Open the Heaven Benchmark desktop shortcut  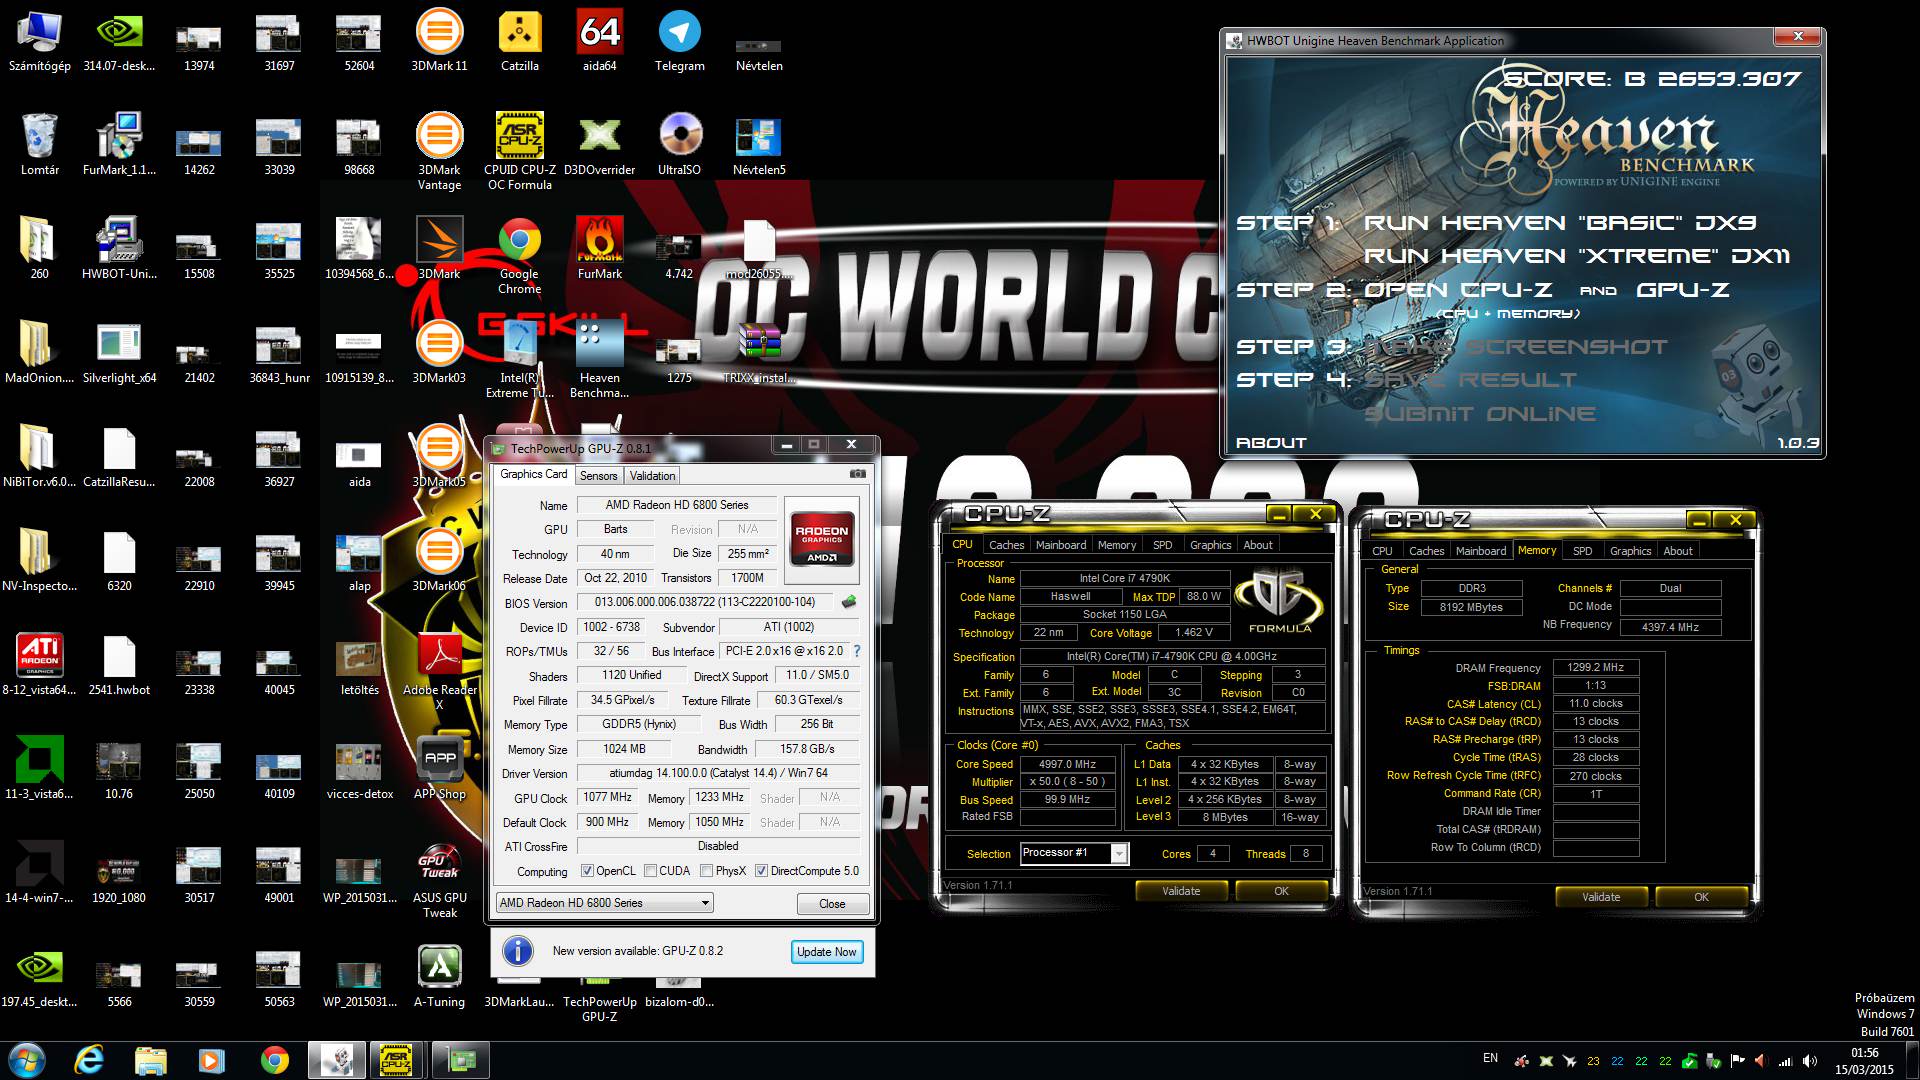pyautogui.click(x=599, y=360)
